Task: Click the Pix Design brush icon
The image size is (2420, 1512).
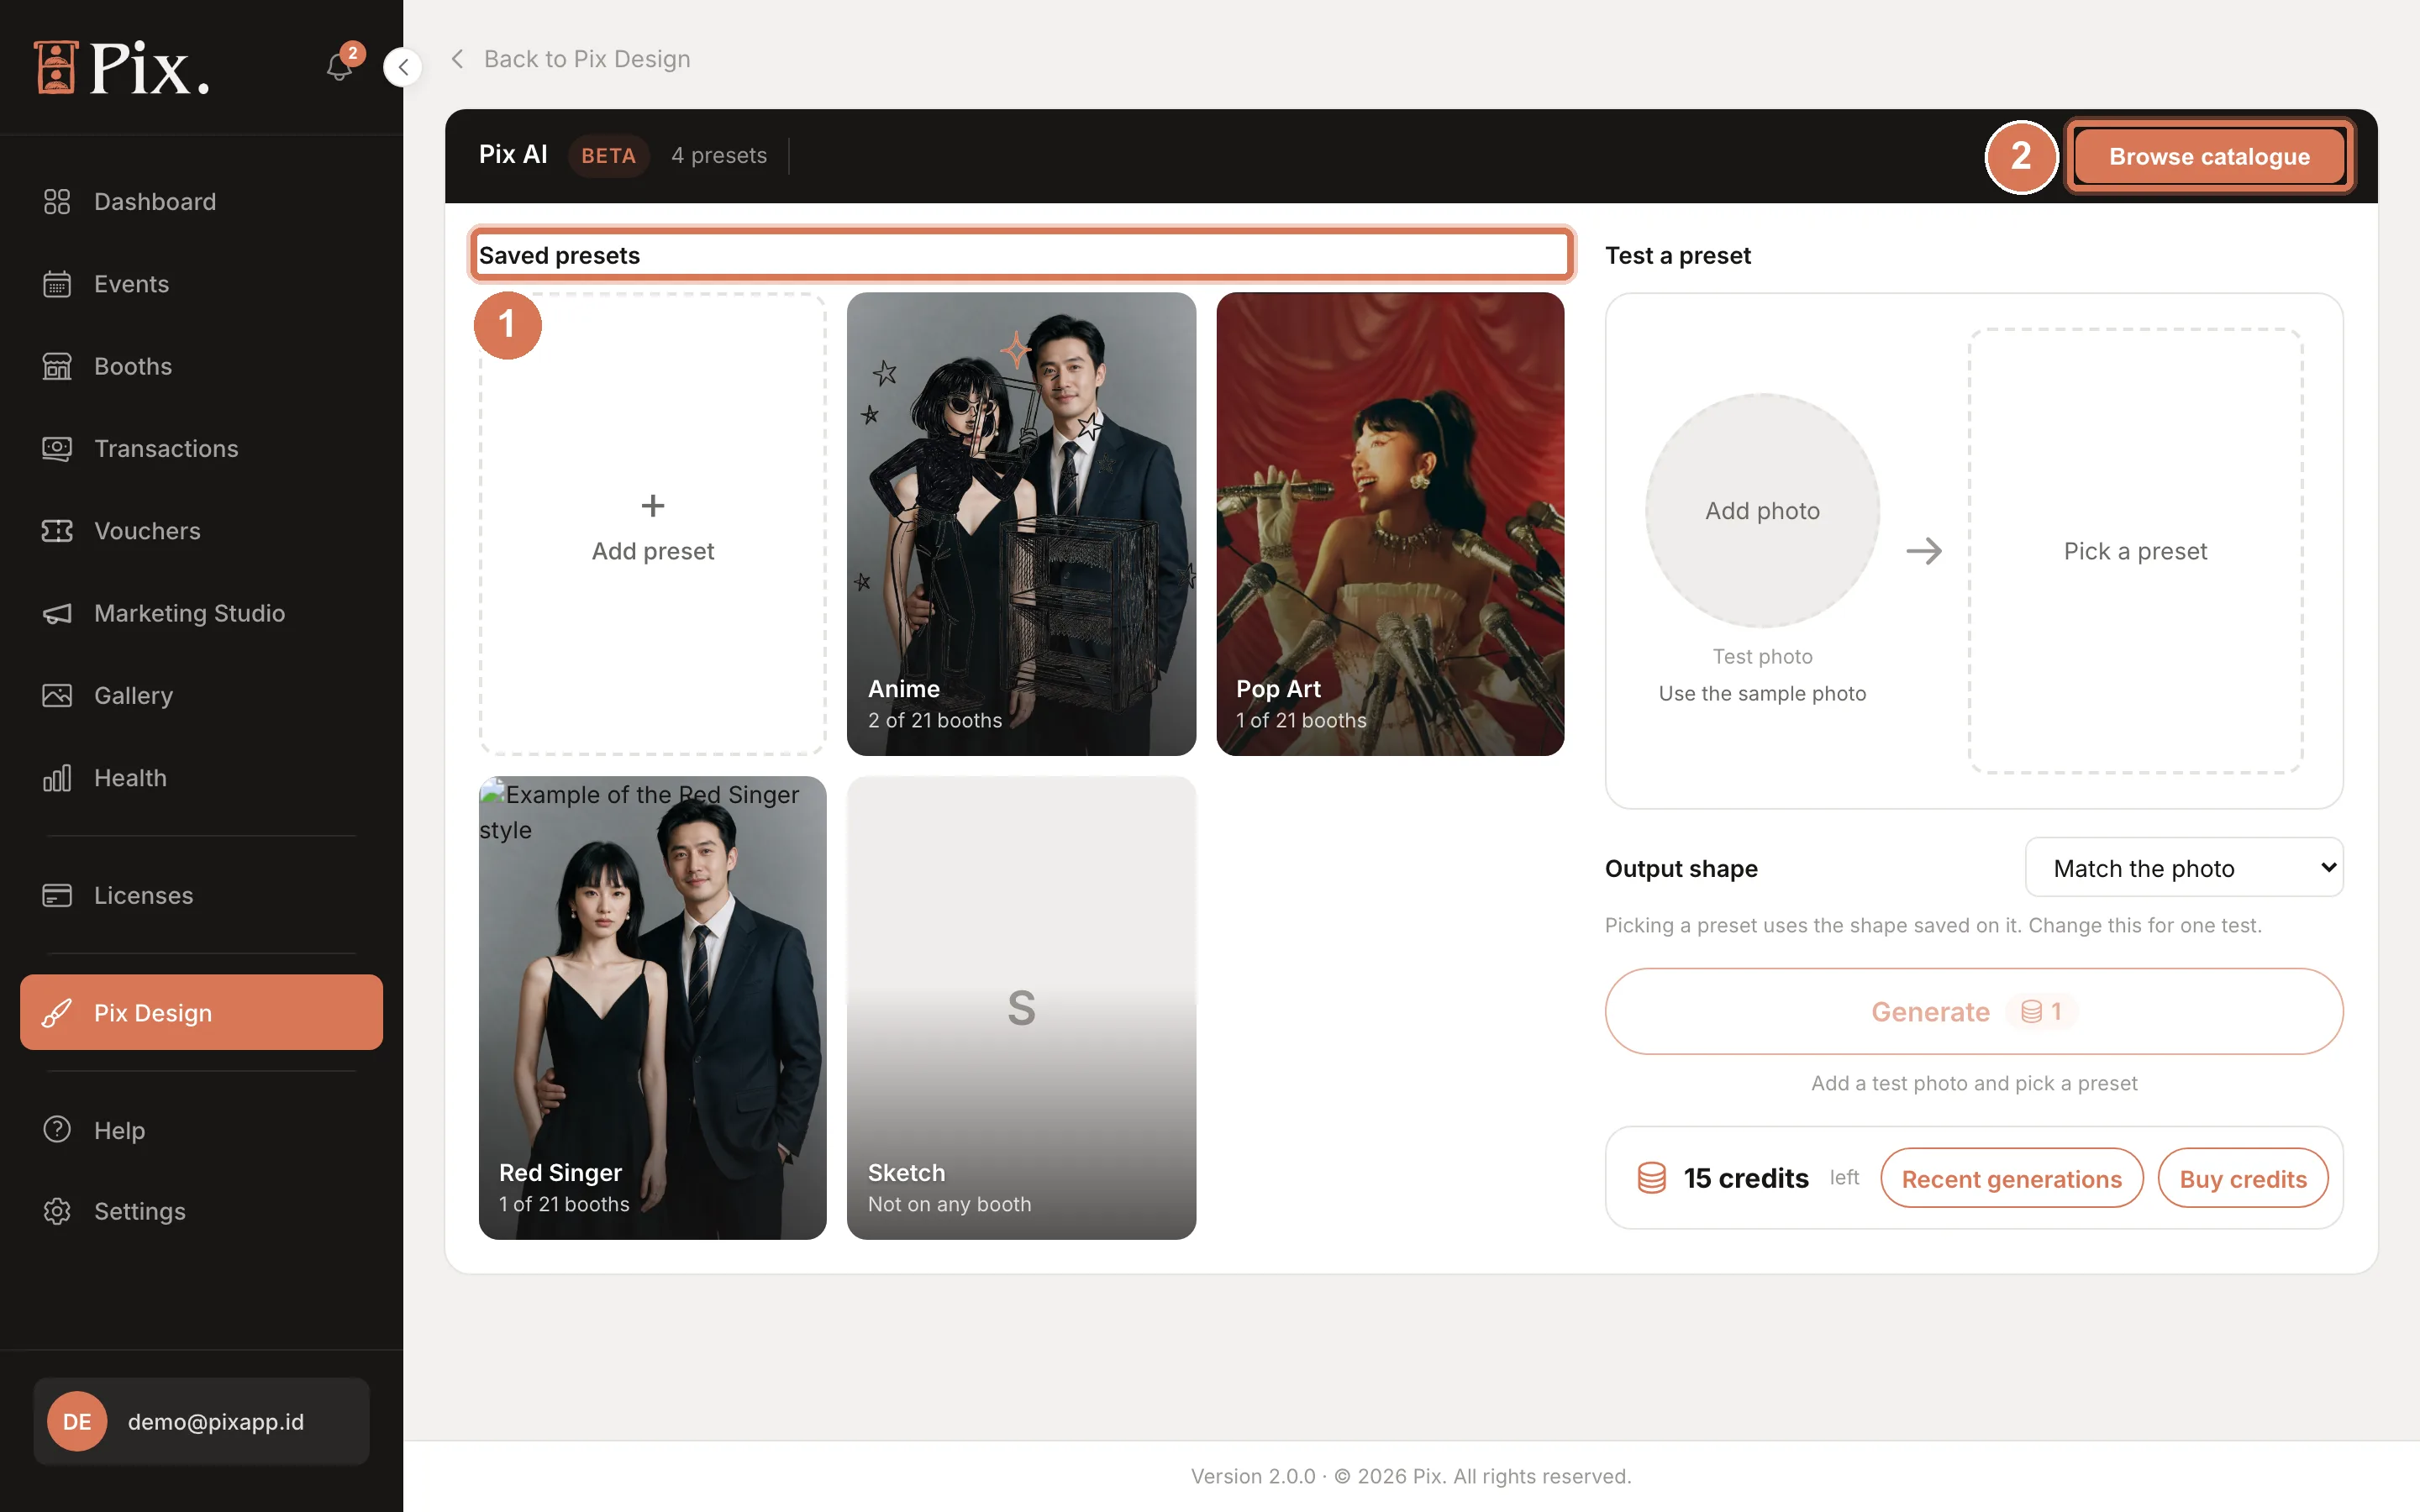Action: tap(57, 1013)
